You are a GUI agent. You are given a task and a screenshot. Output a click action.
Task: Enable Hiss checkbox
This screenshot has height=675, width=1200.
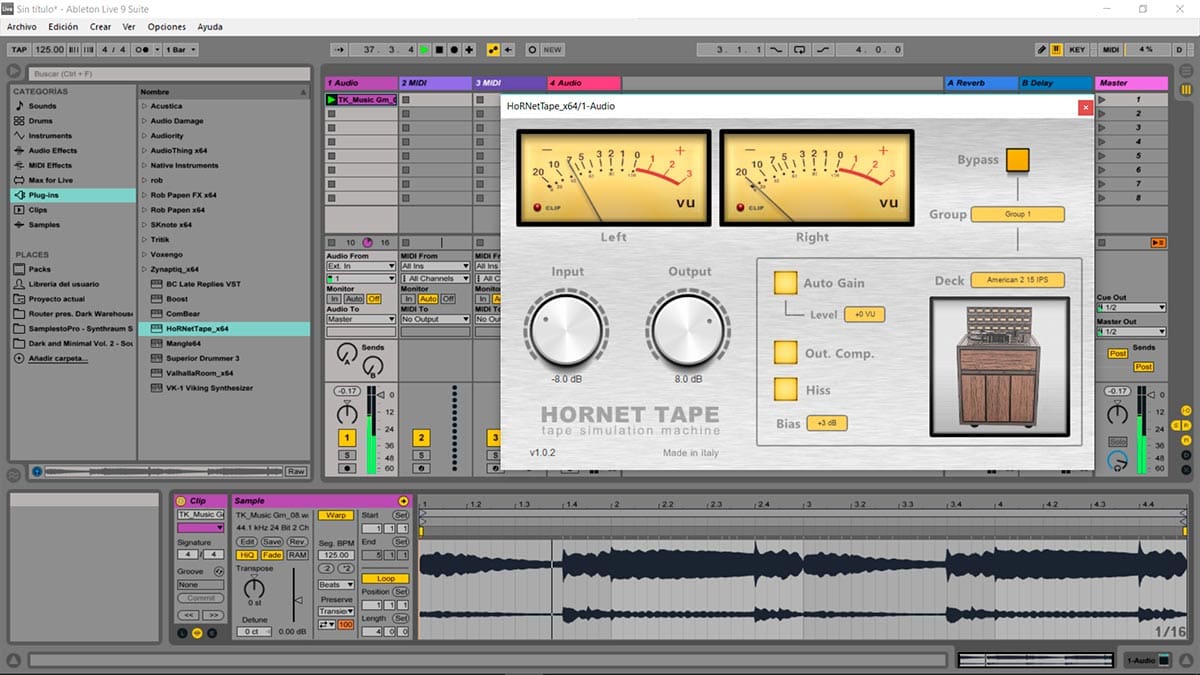coord(785,389)
